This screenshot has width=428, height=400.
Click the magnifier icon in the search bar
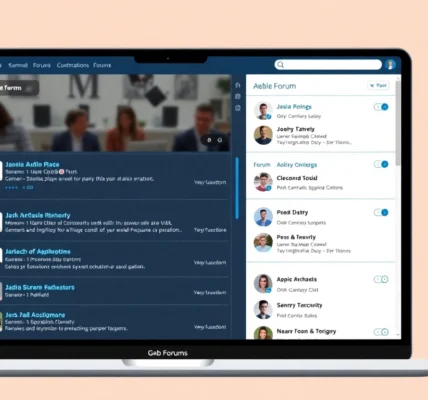pos(281,65)
